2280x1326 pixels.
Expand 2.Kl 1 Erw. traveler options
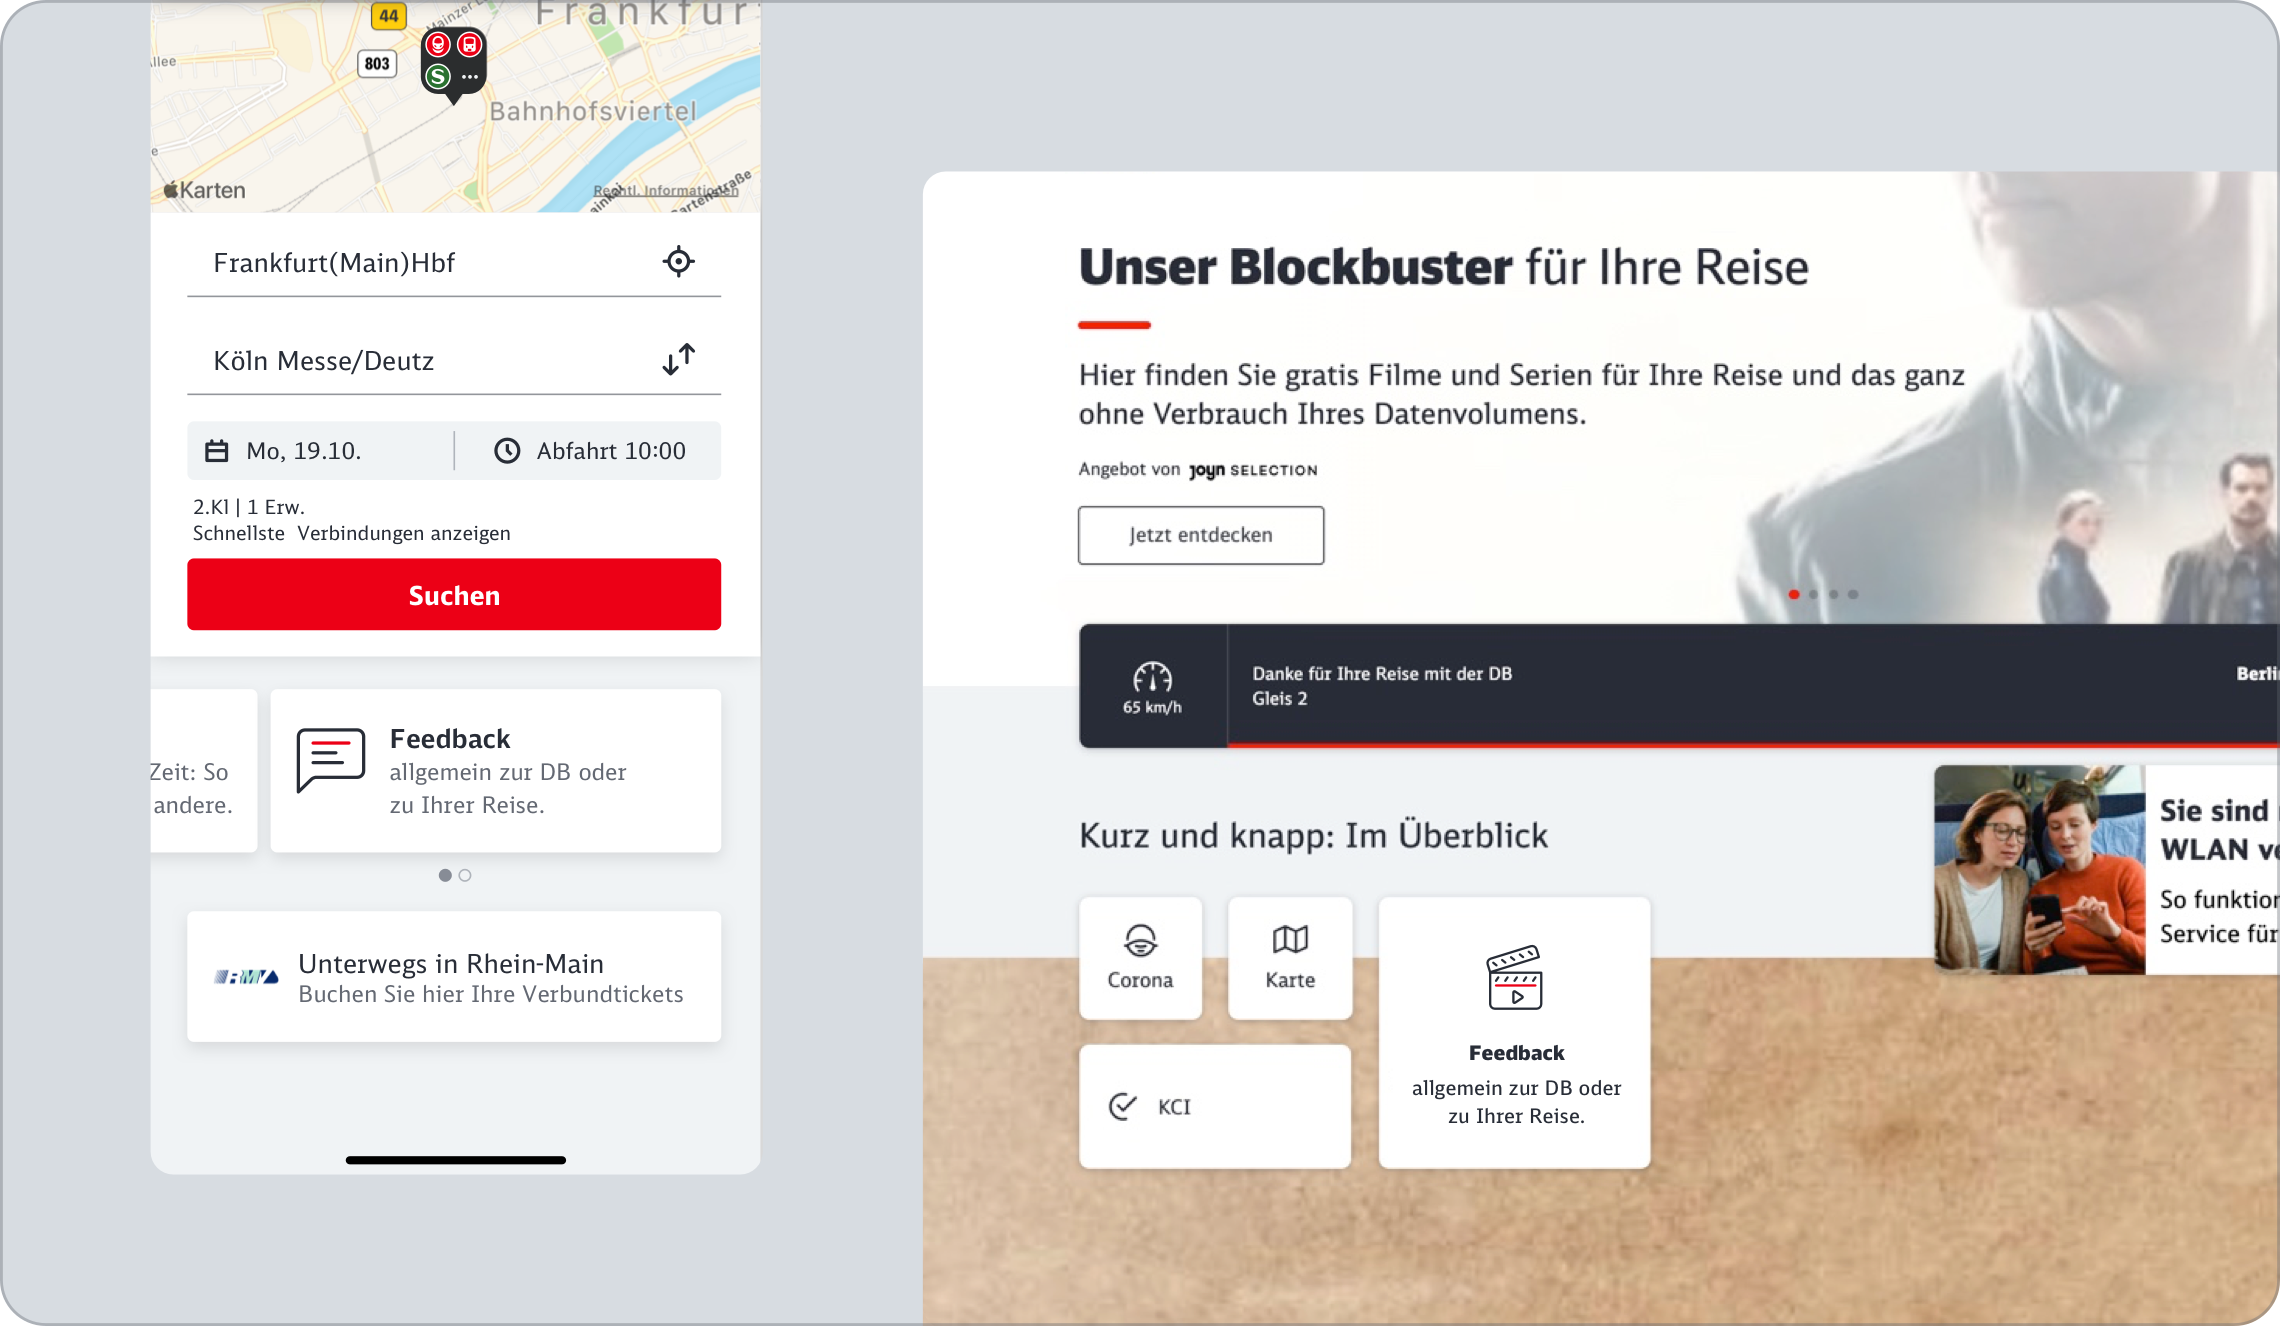pyautogui.click(x=249, y=507)
